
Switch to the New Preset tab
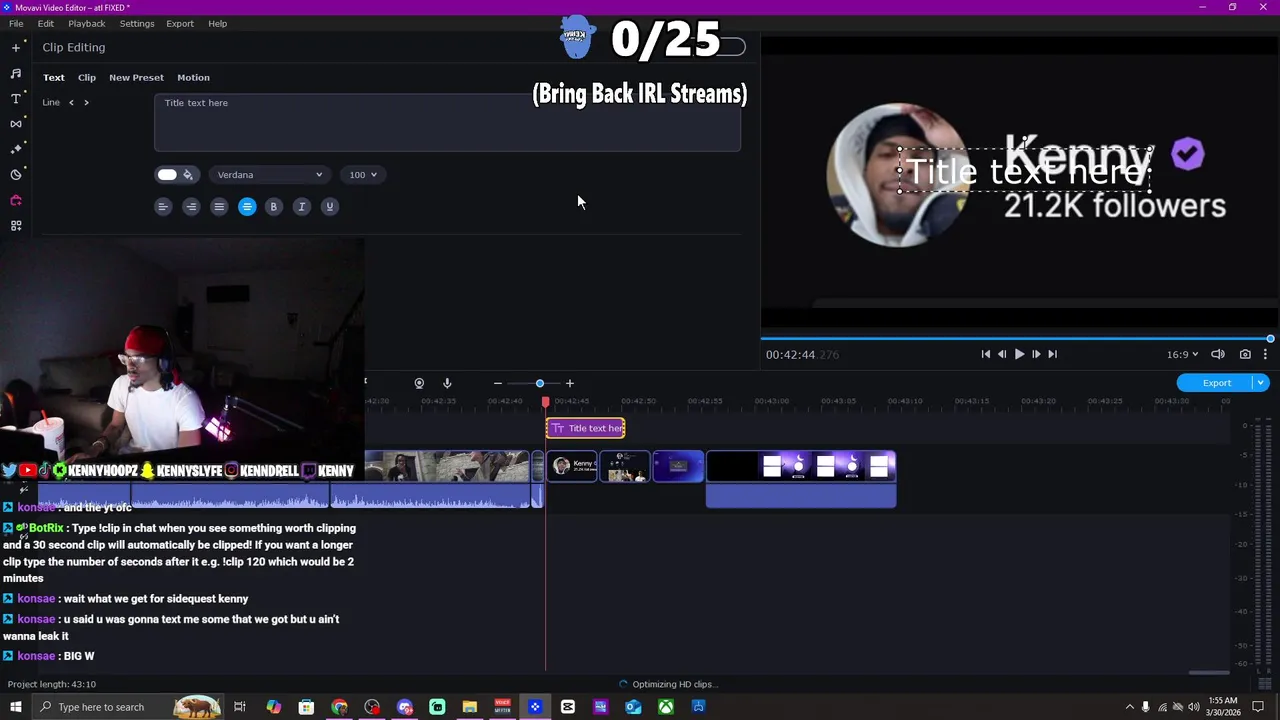[x=136, y=77]
